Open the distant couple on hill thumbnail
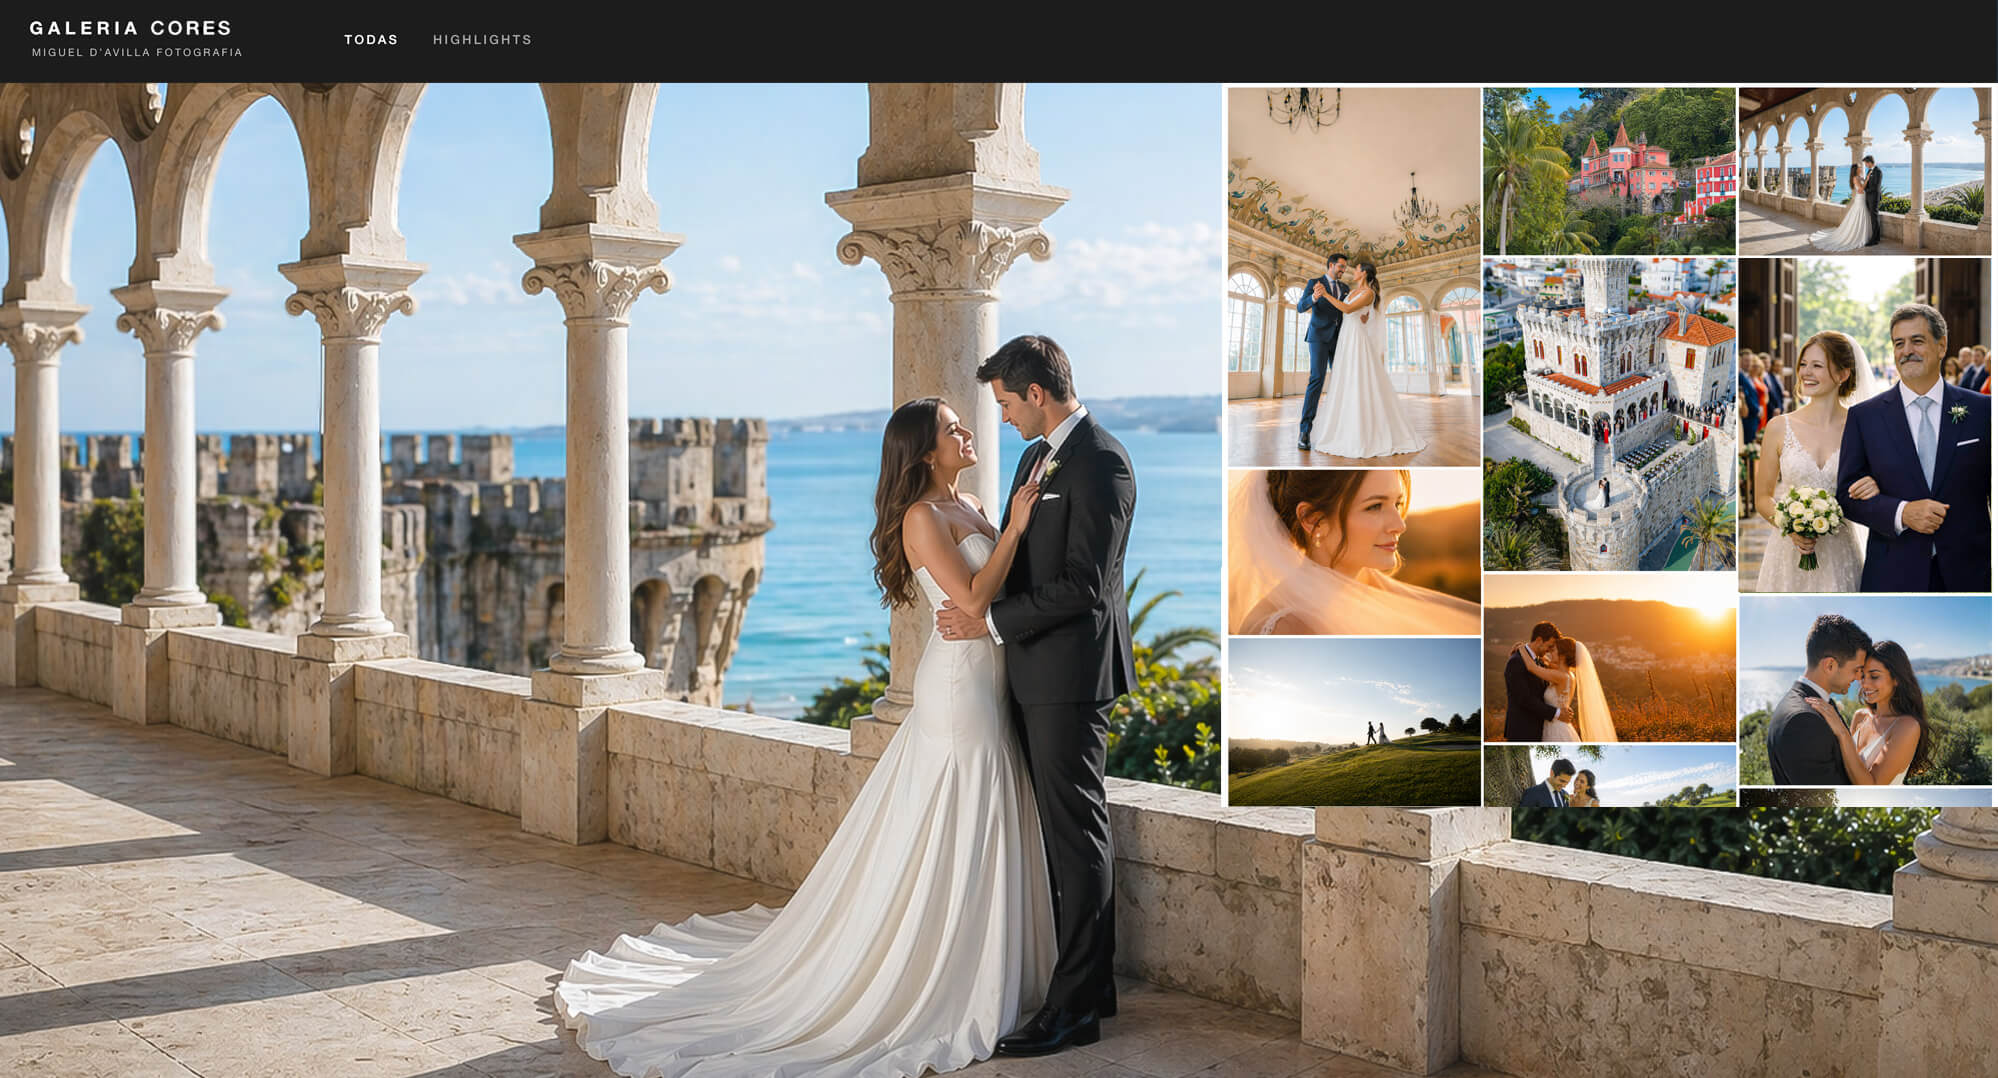This screenshot has width=1998, height=1078. tap(1354, 722)
